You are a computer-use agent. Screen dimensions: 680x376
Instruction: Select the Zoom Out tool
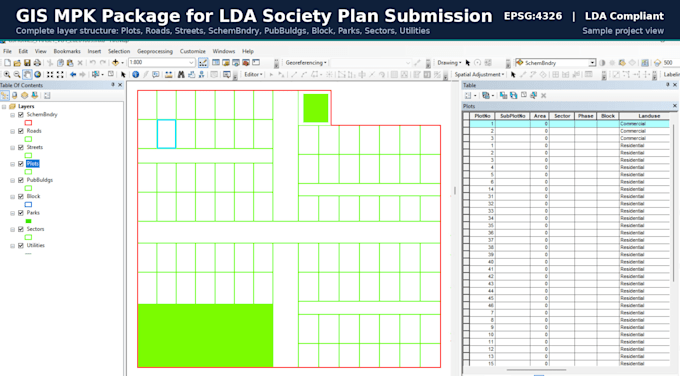(x=17, y=74)
